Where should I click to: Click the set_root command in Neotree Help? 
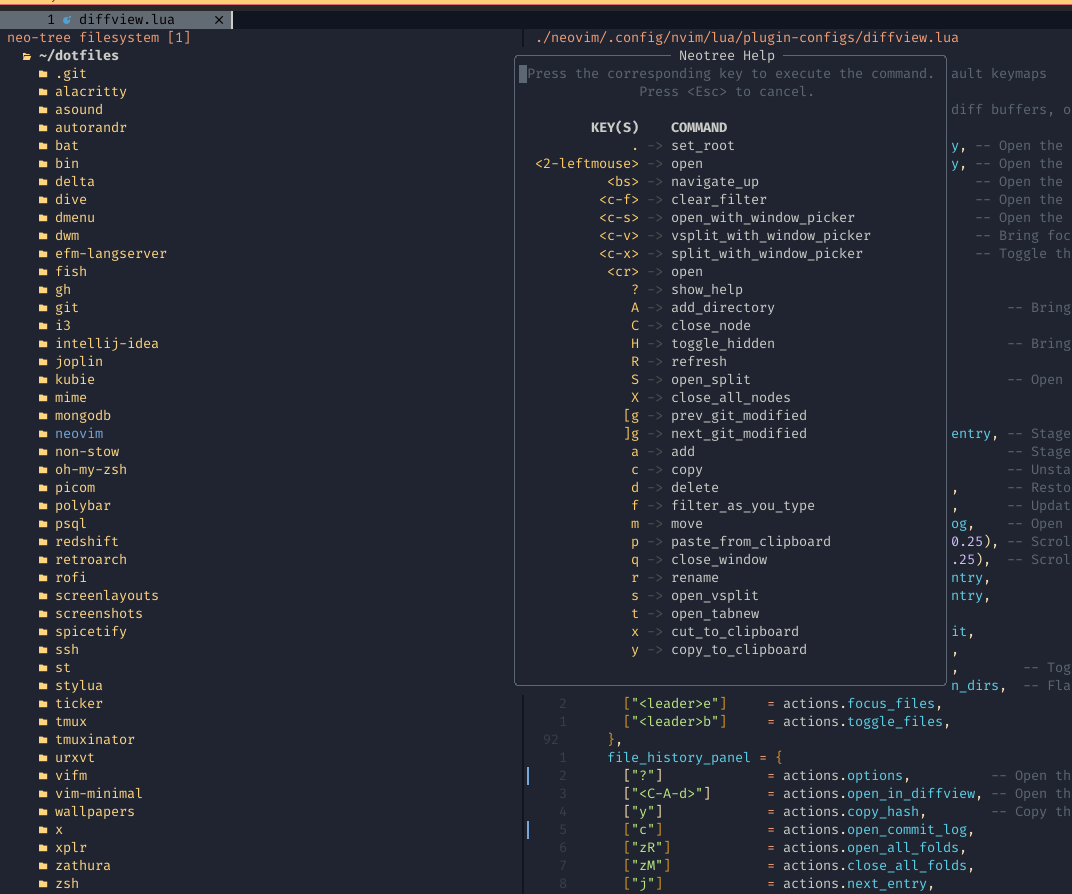click(702, 146)
